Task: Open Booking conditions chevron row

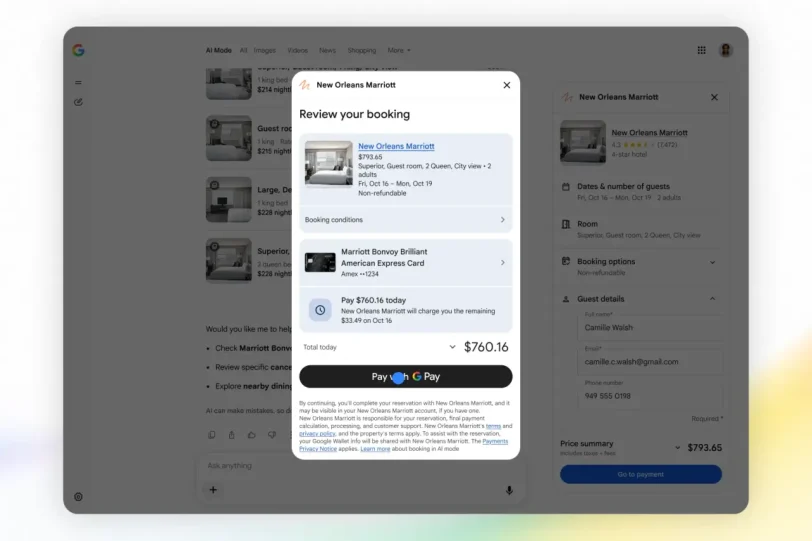Action: [405, 220]
